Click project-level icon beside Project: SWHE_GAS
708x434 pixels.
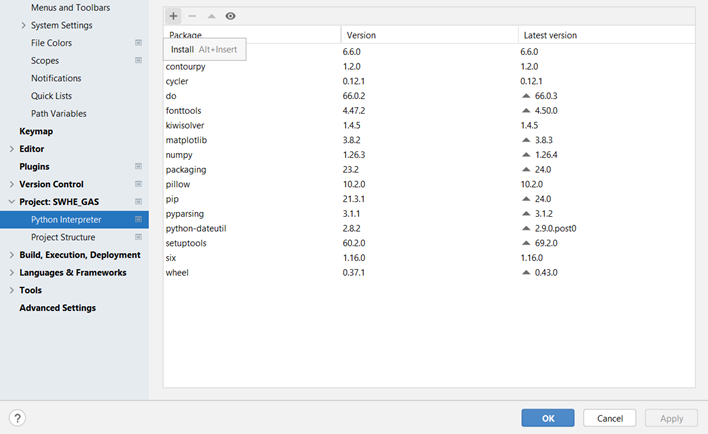pos(139,202)
